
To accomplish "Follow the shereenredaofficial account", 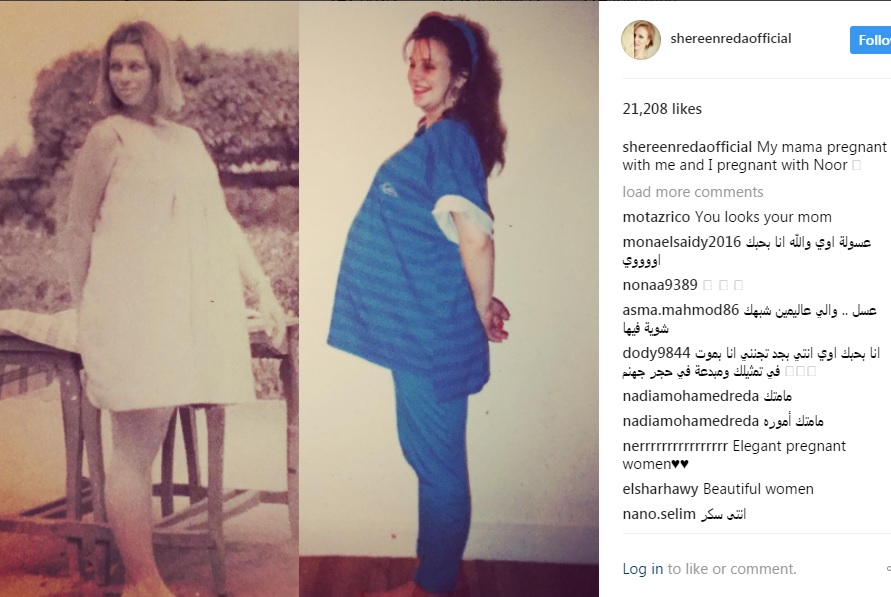I will pos(871,40).
